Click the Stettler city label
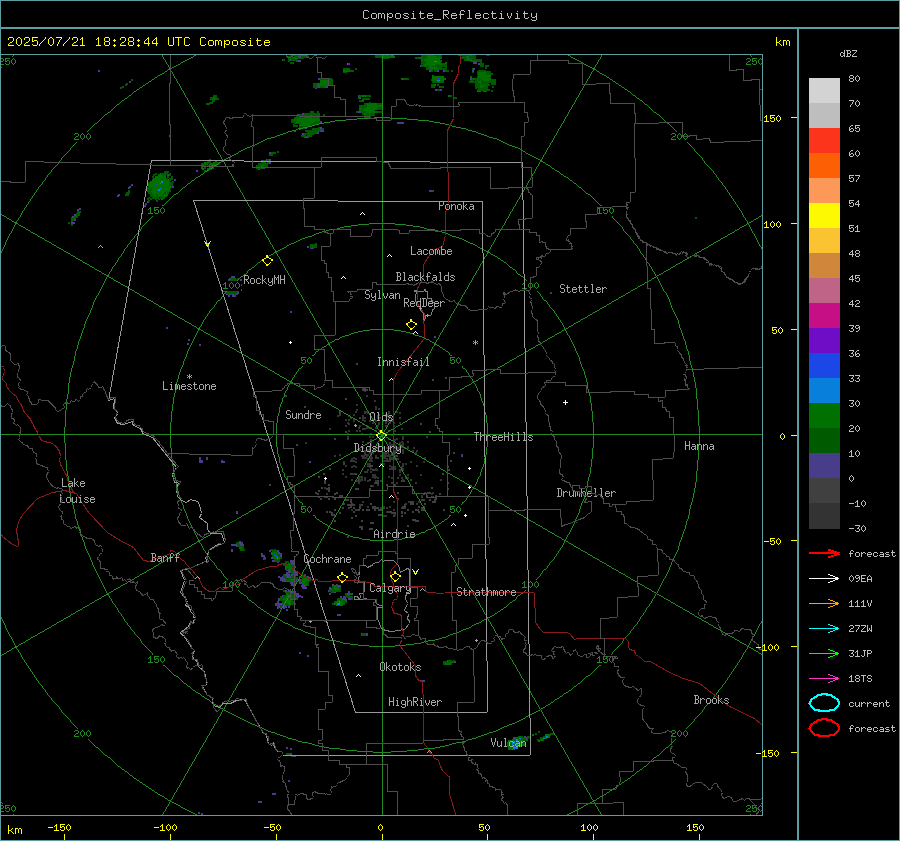Viewport: 900px width, 841px height. click(583, 289)
